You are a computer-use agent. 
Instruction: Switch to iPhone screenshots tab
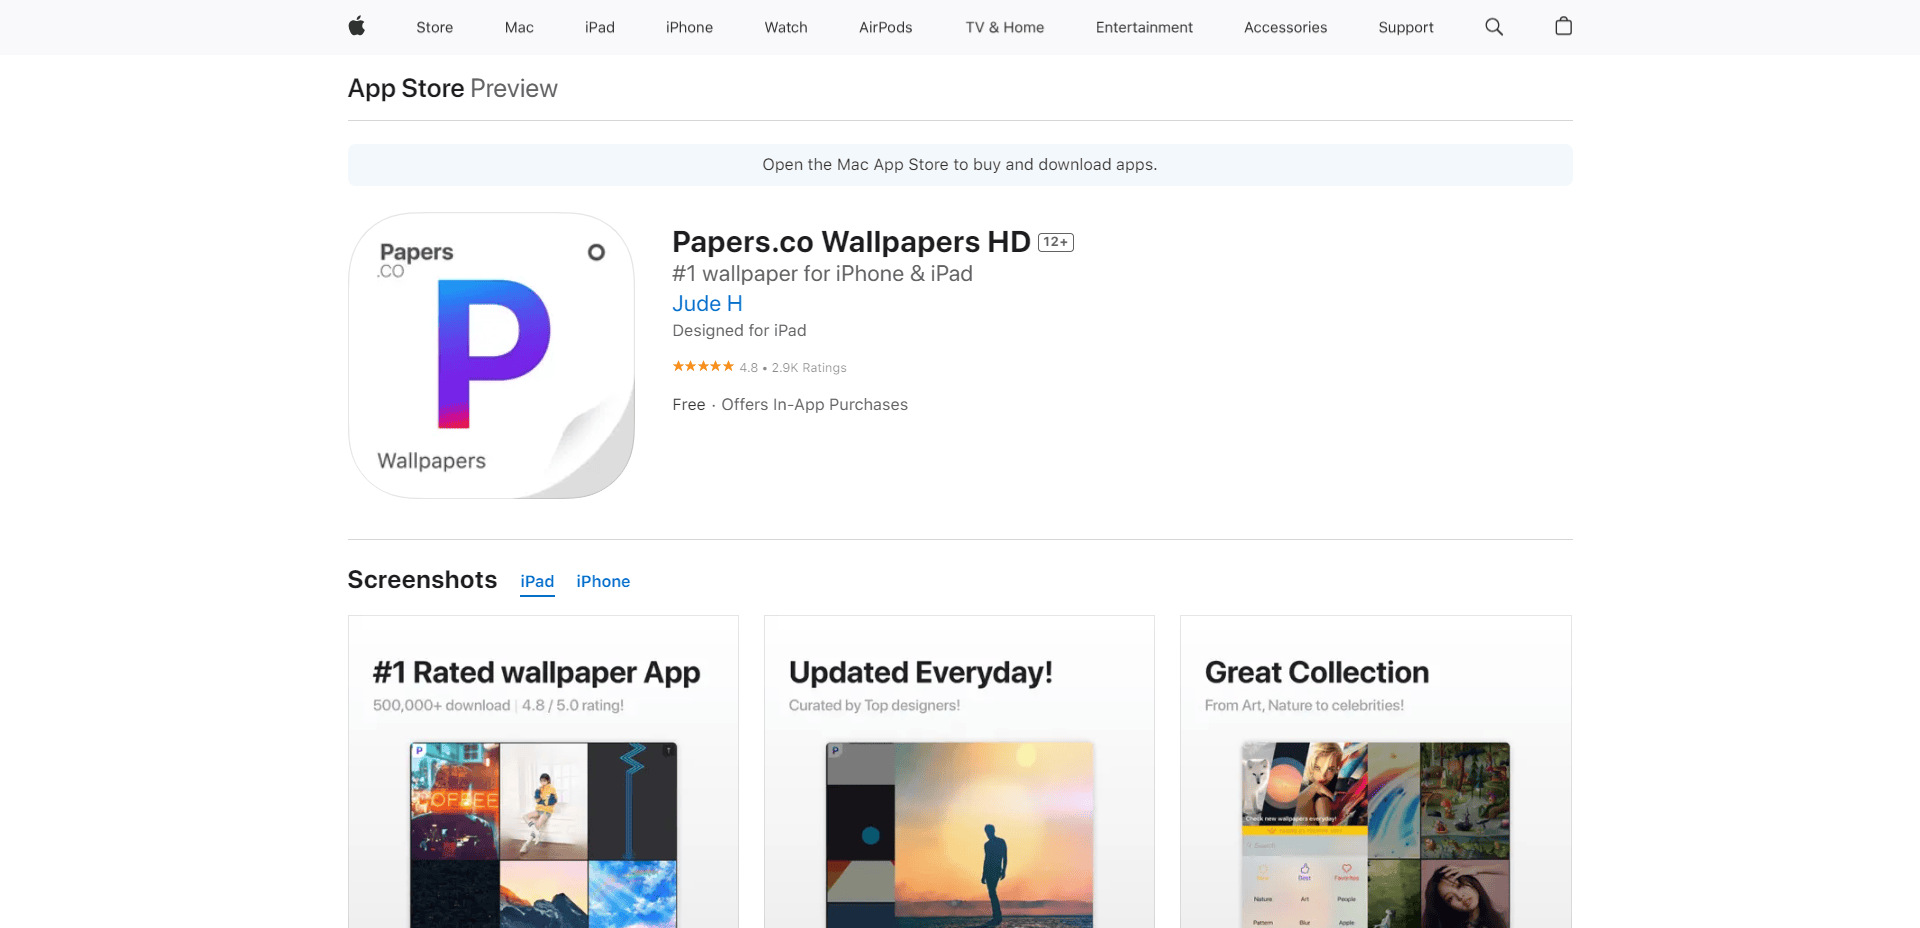603,581
